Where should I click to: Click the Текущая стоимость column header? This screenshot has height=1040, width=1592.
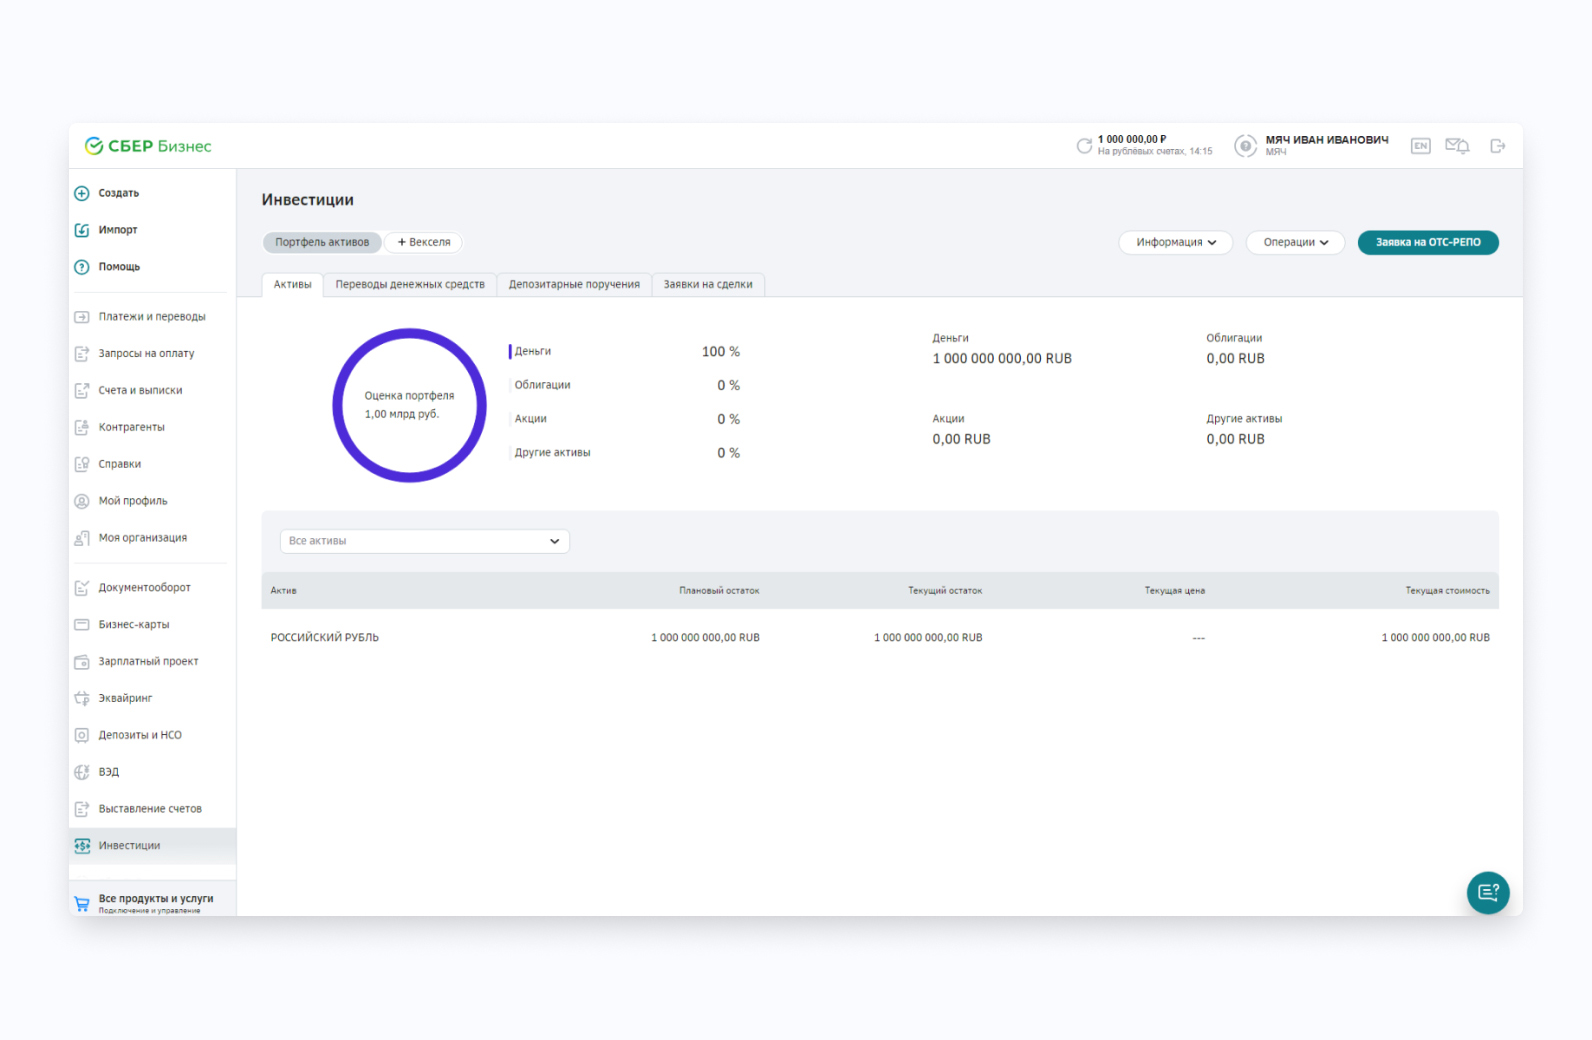pyautogui.click(x=1447, y=591)
